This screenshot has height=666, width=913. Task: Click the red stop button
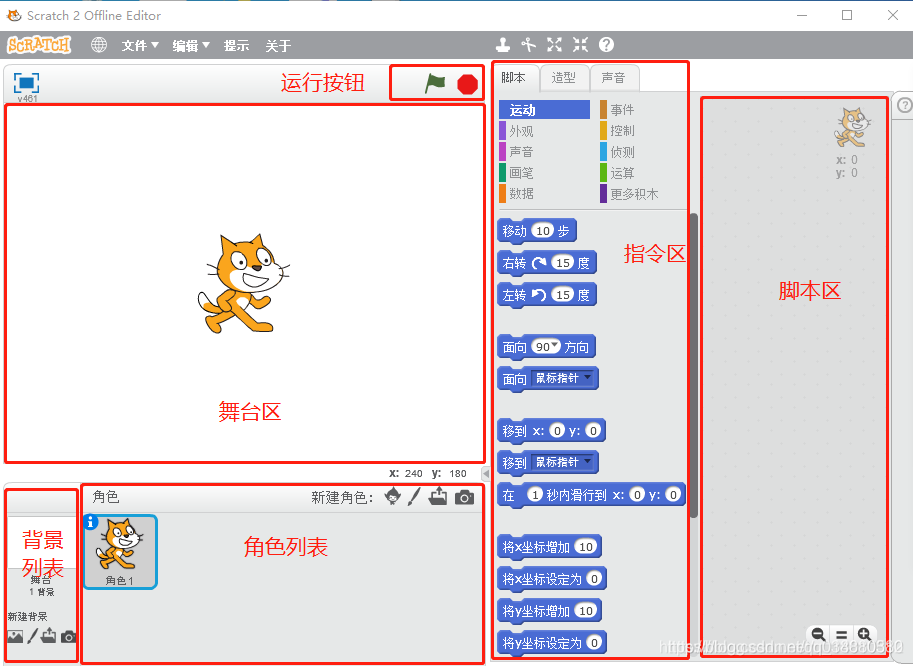468,84
